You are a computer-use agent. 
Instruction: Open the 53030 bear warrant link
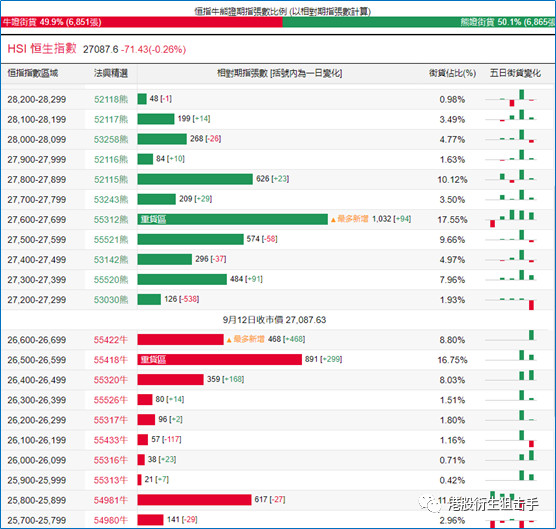pos(111,300)
